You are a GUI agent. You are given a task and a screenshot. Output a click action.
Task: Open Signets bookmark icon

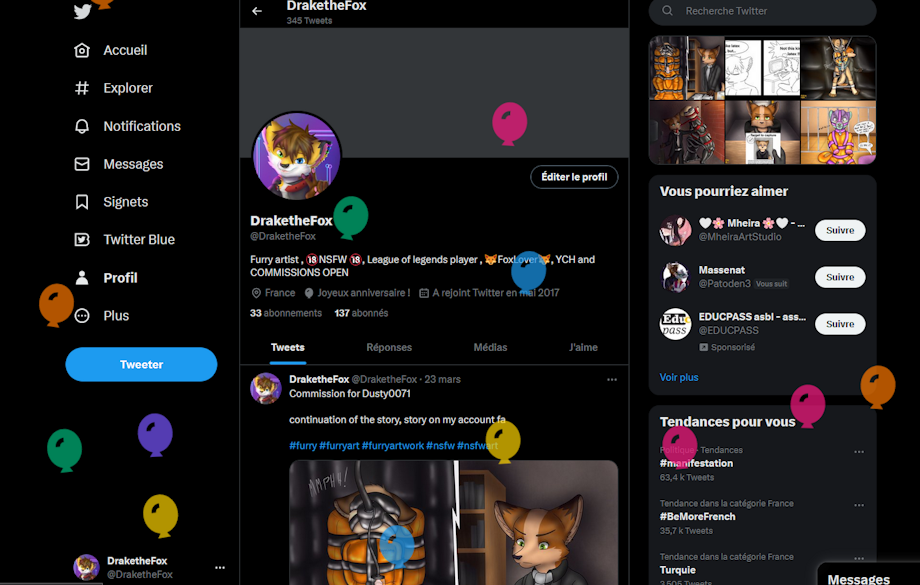point(82,202)
